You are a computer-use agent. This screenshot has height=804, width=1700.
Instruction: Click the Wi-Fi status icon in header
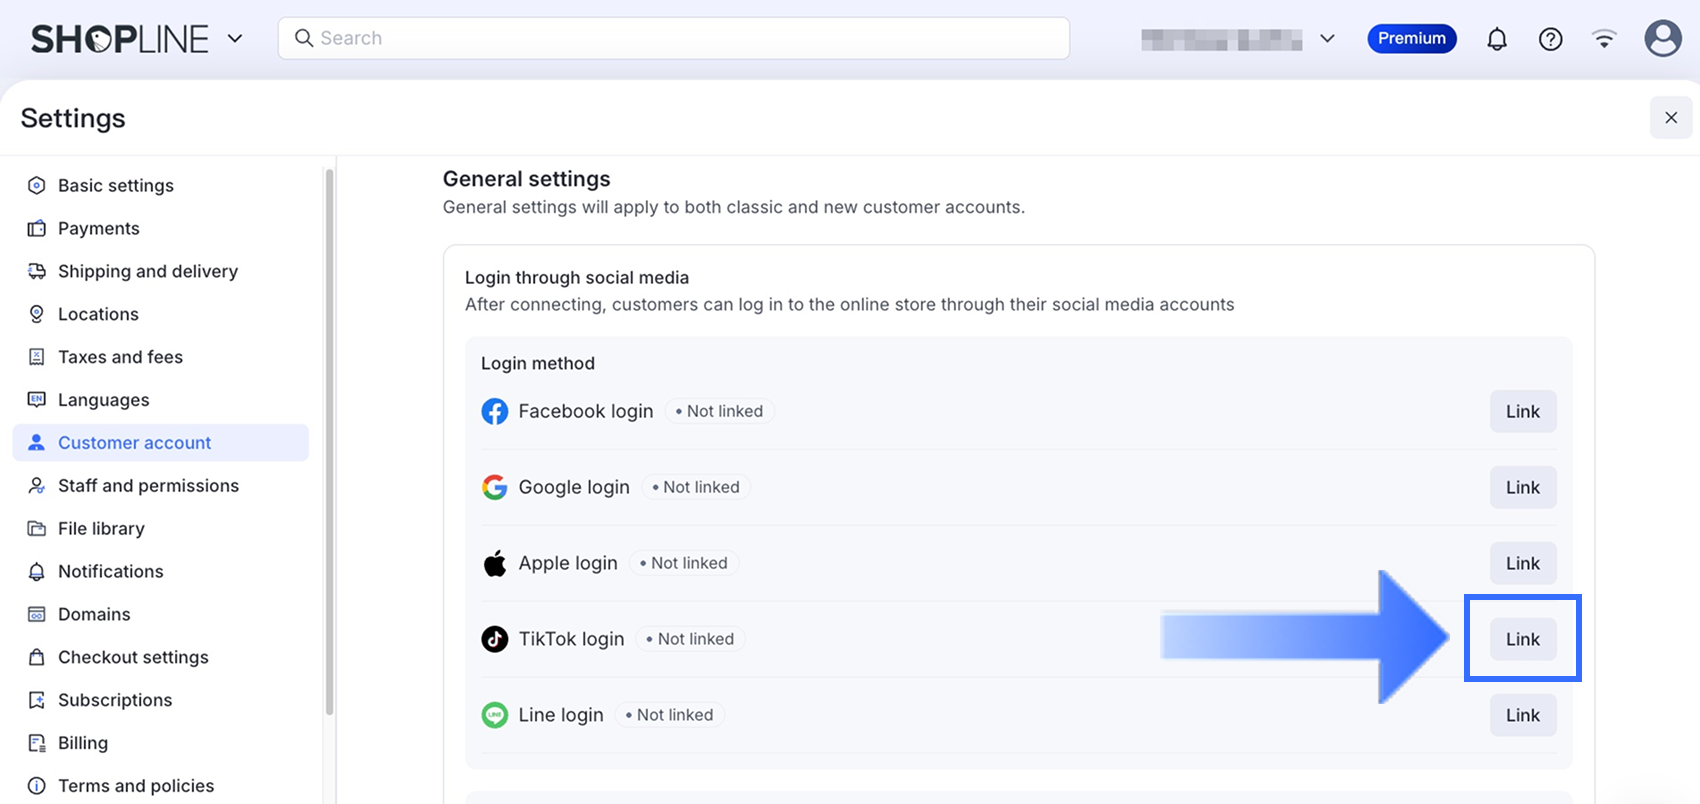coord(1604,39)
